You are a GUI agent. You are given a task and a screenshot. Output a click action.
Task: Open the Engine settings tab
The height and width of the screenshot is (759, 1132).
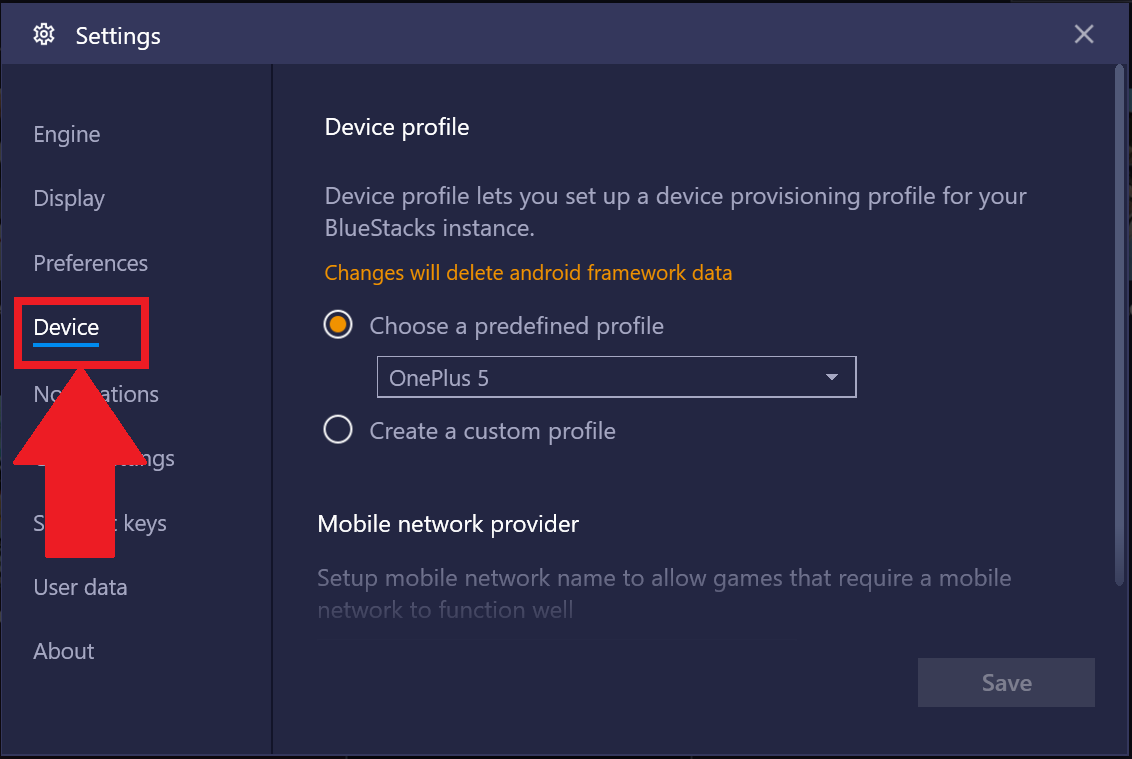[x=66, y=134]
